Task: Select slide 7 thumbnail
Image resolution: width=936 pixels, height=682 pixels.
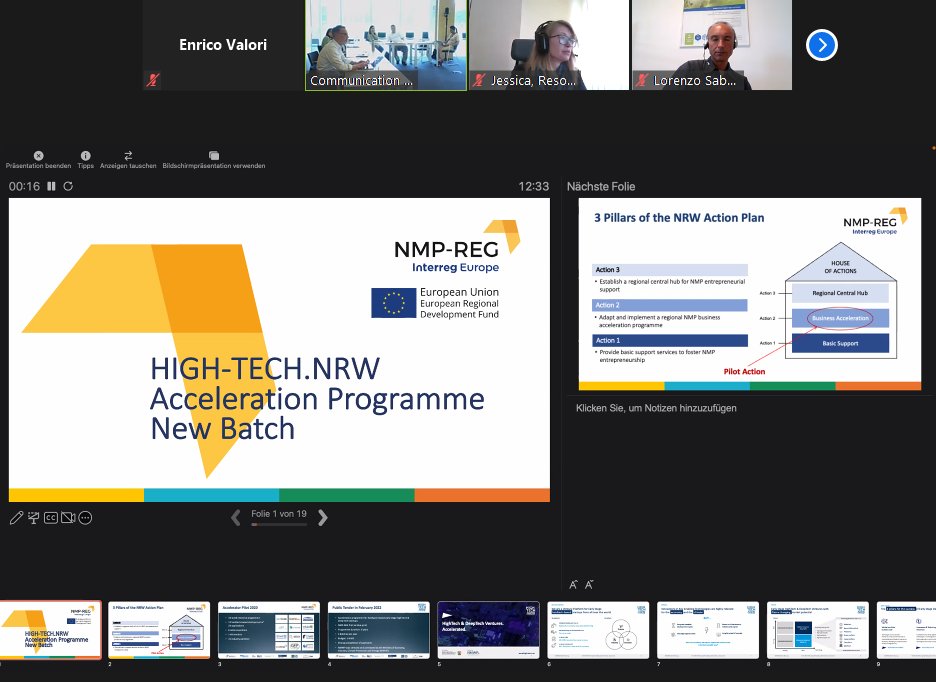Action: (708, 629)
